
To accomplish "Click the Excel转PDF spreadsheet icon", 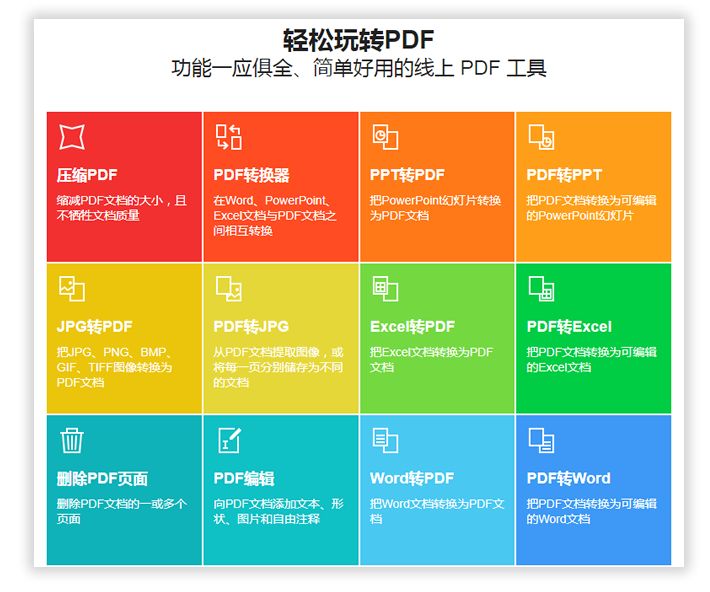I will click(x=385, y=288).
